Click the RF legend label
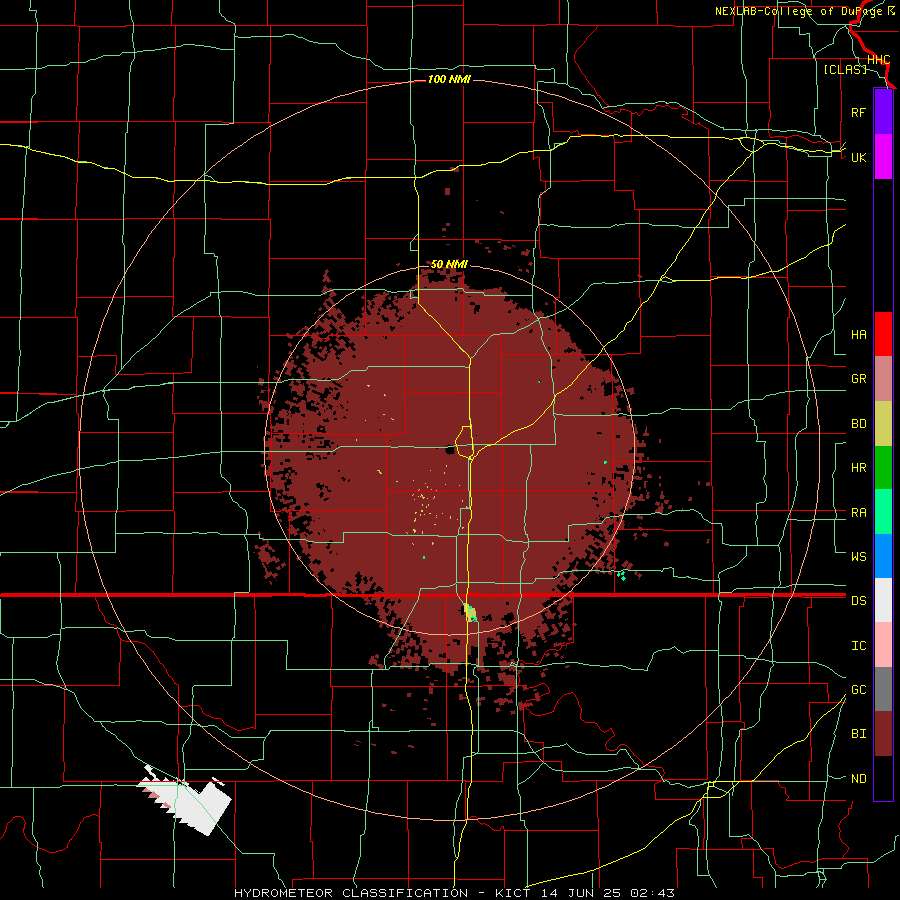Viewport: 900px width, 900px height. point(858,112)
